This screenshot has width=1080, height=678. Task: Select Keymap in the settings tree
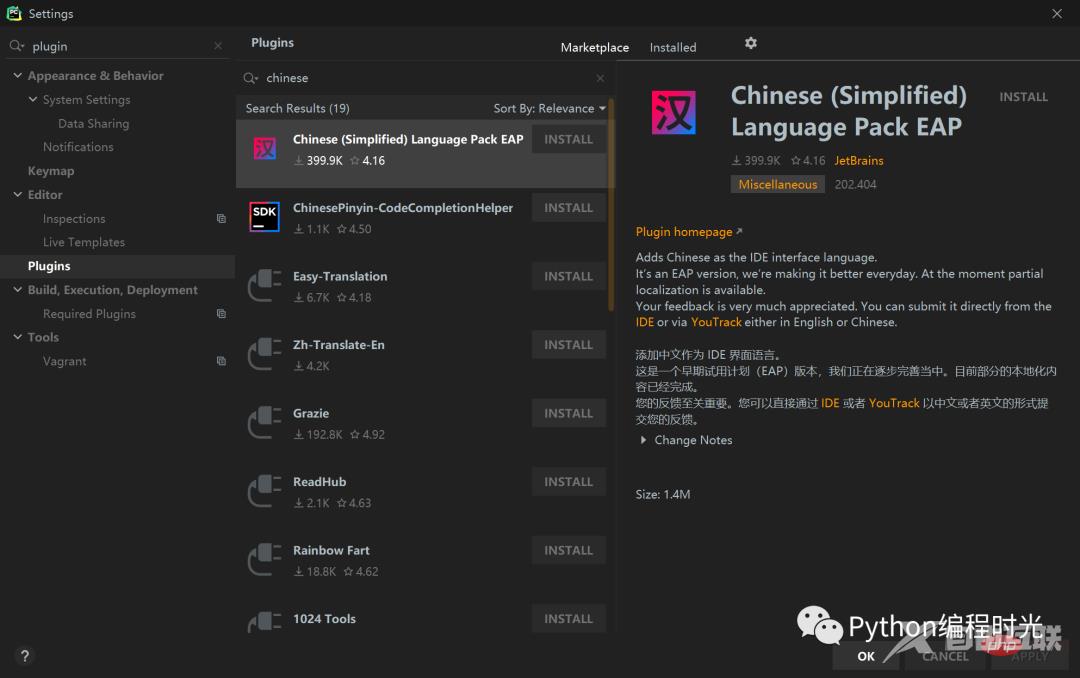point(51,170)
